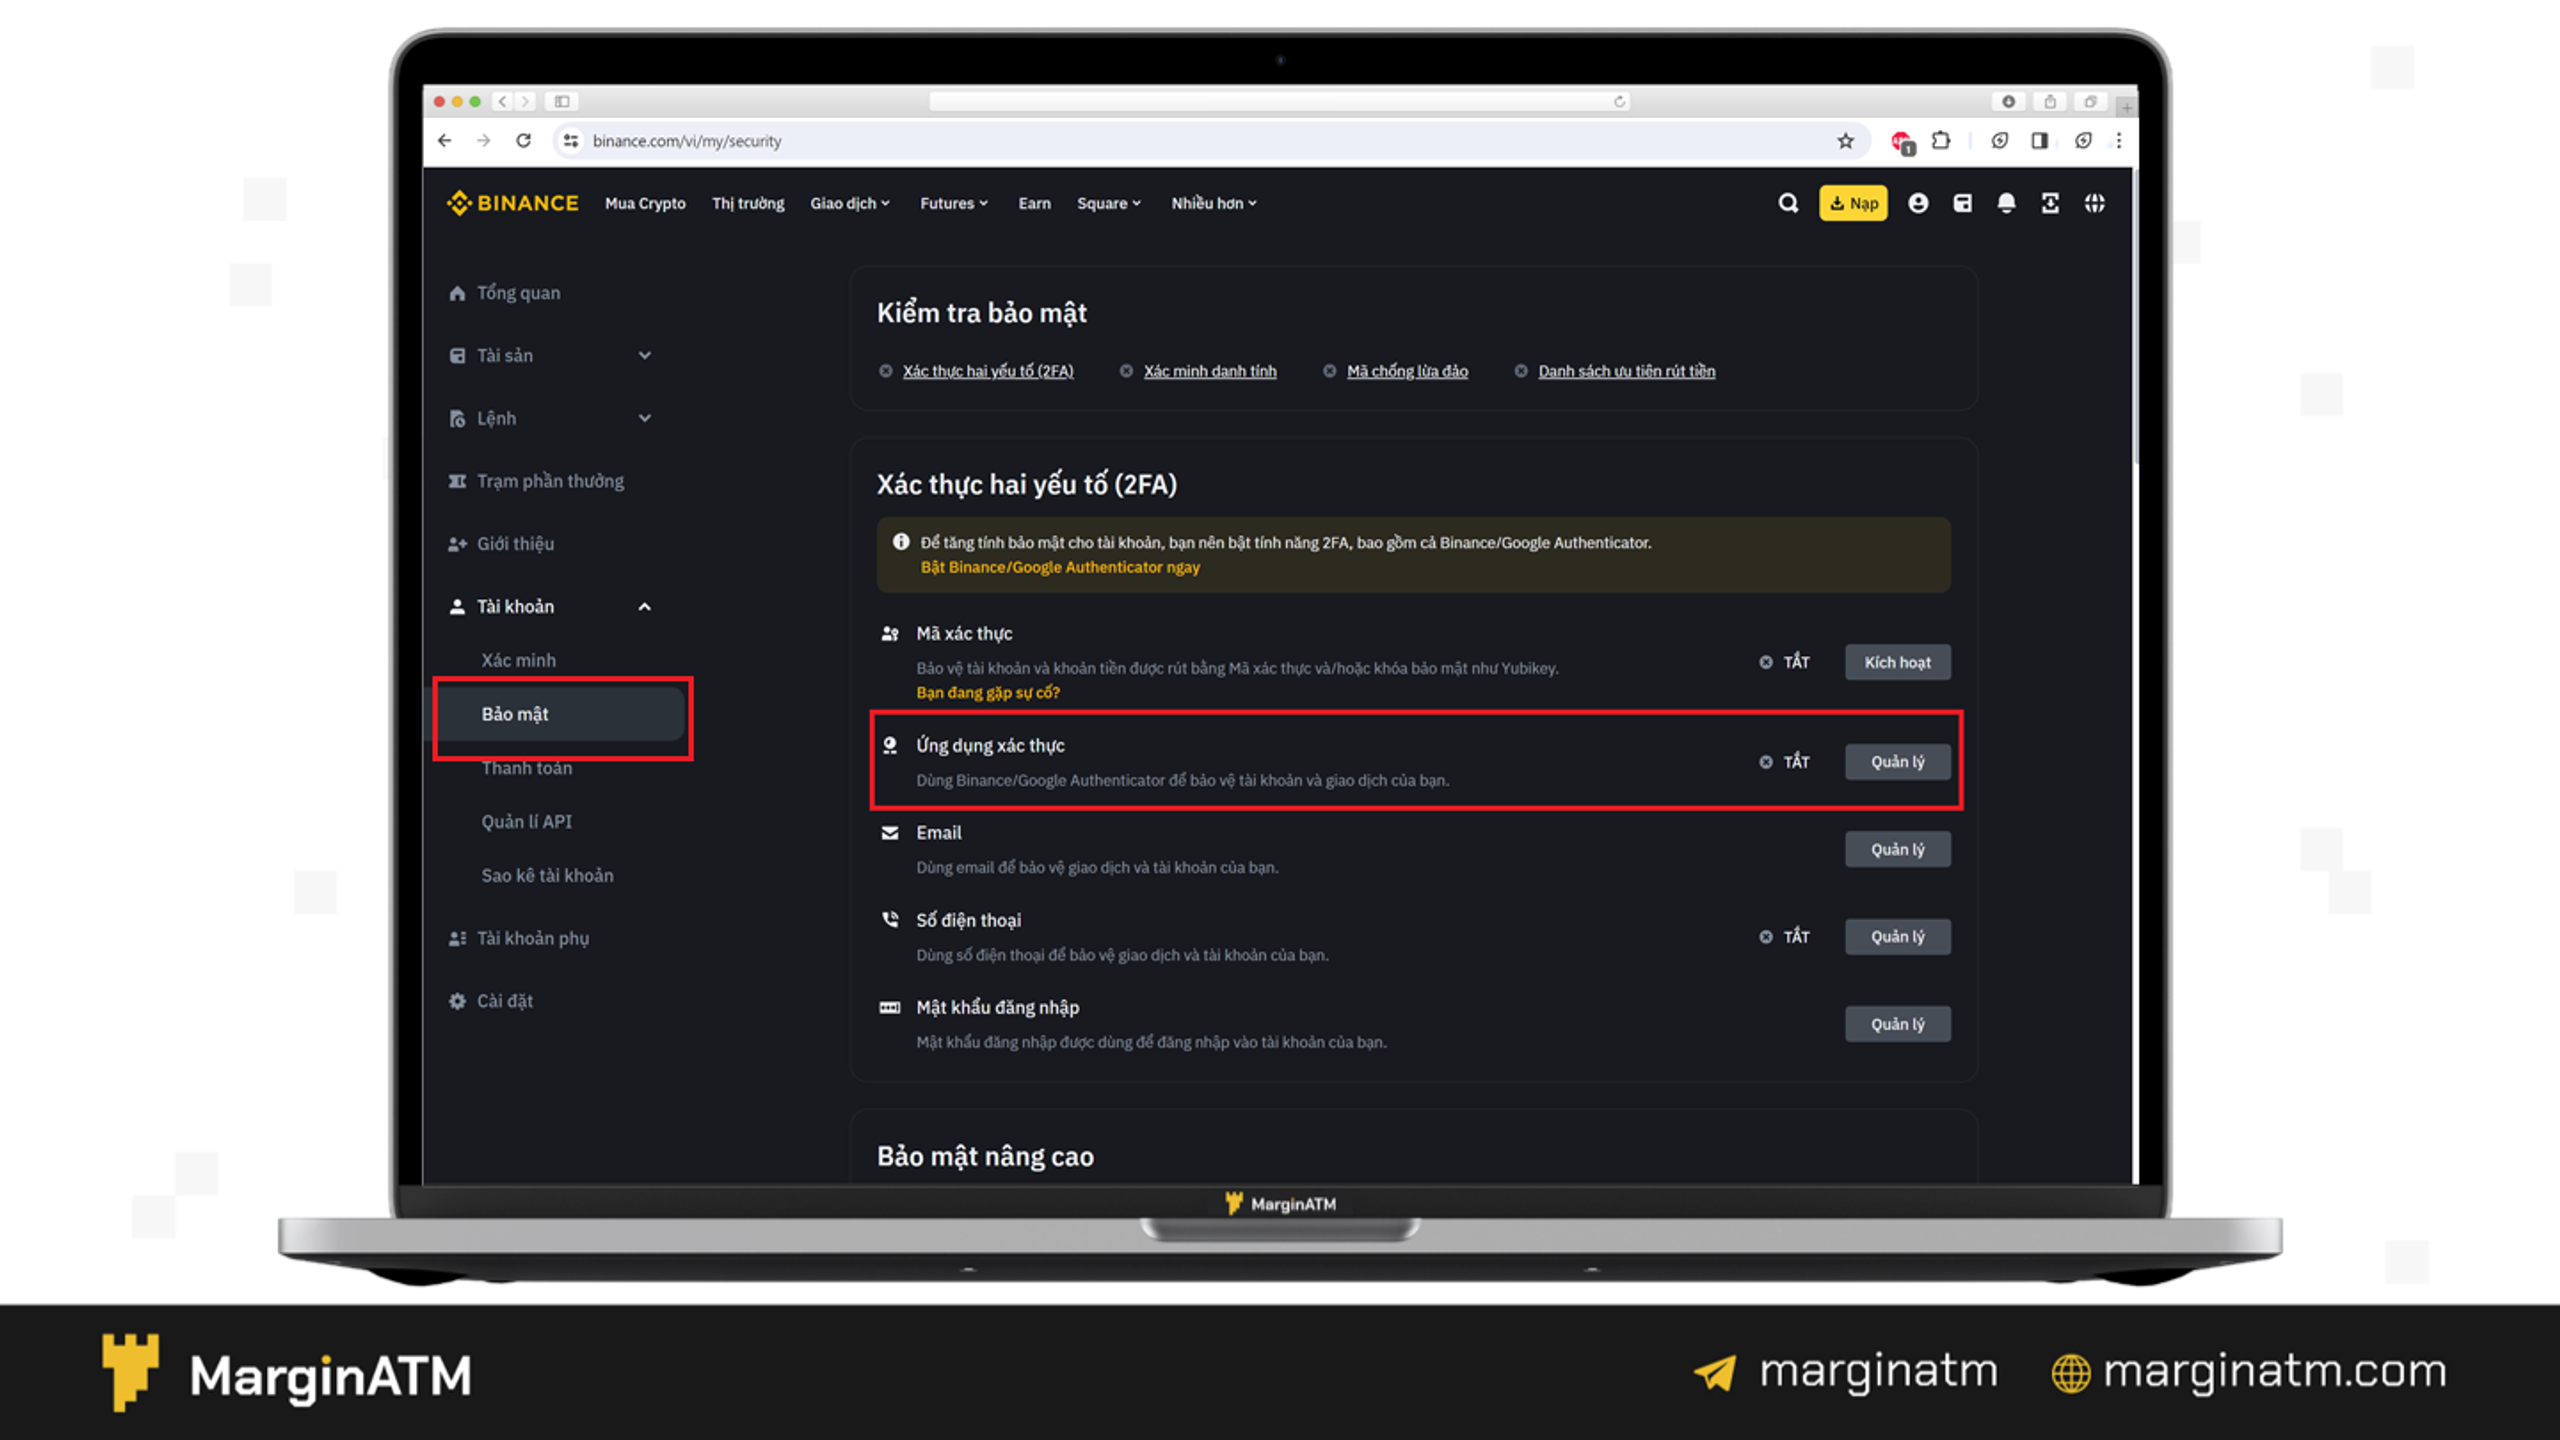Viewport: 2560px width, 1440px height.
Task: Open Mã chống lừa đảo link
Action: coord(1407,371)
